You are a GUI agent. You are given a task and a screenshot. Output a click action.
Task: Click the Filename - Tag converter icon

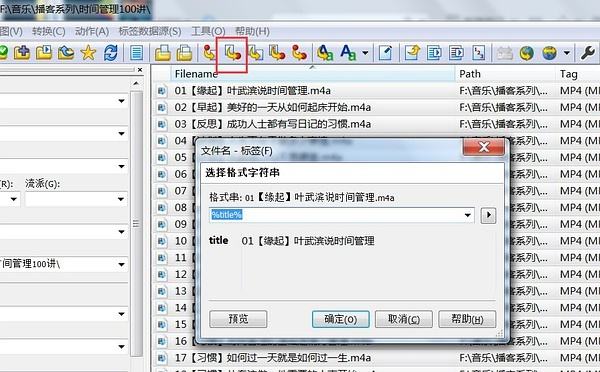(232, 53)
